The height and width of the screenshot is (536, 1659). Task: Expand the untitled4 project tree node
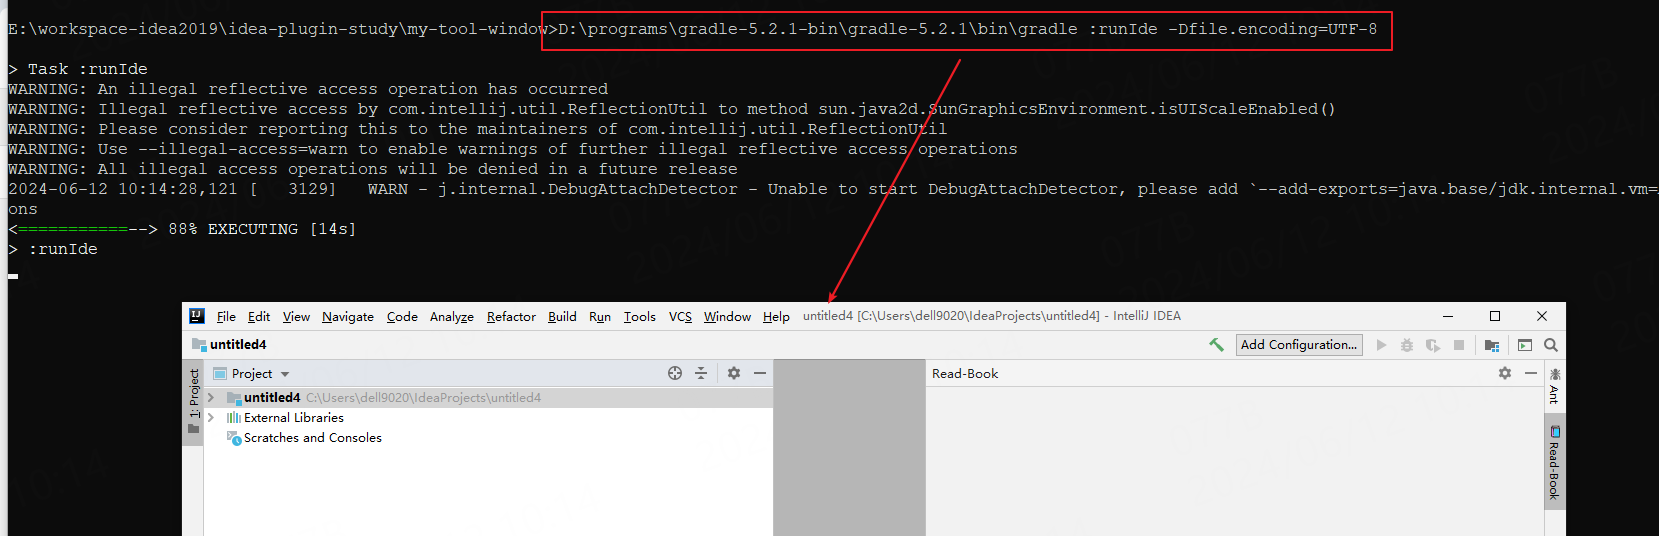tap(211, 398)
